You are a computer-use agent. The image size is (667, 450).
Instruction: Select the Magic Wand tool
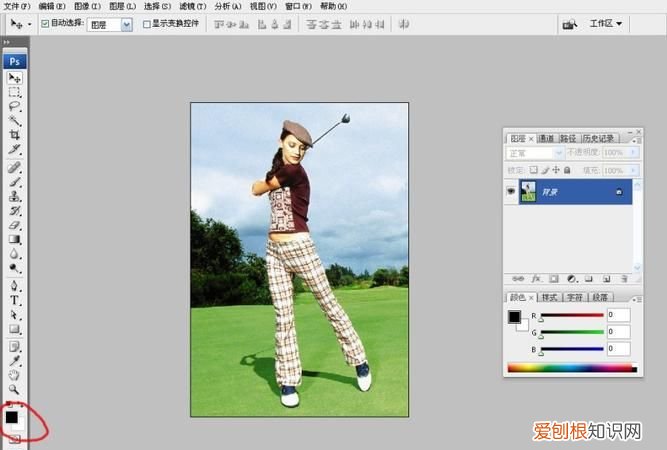coord(15,121)
